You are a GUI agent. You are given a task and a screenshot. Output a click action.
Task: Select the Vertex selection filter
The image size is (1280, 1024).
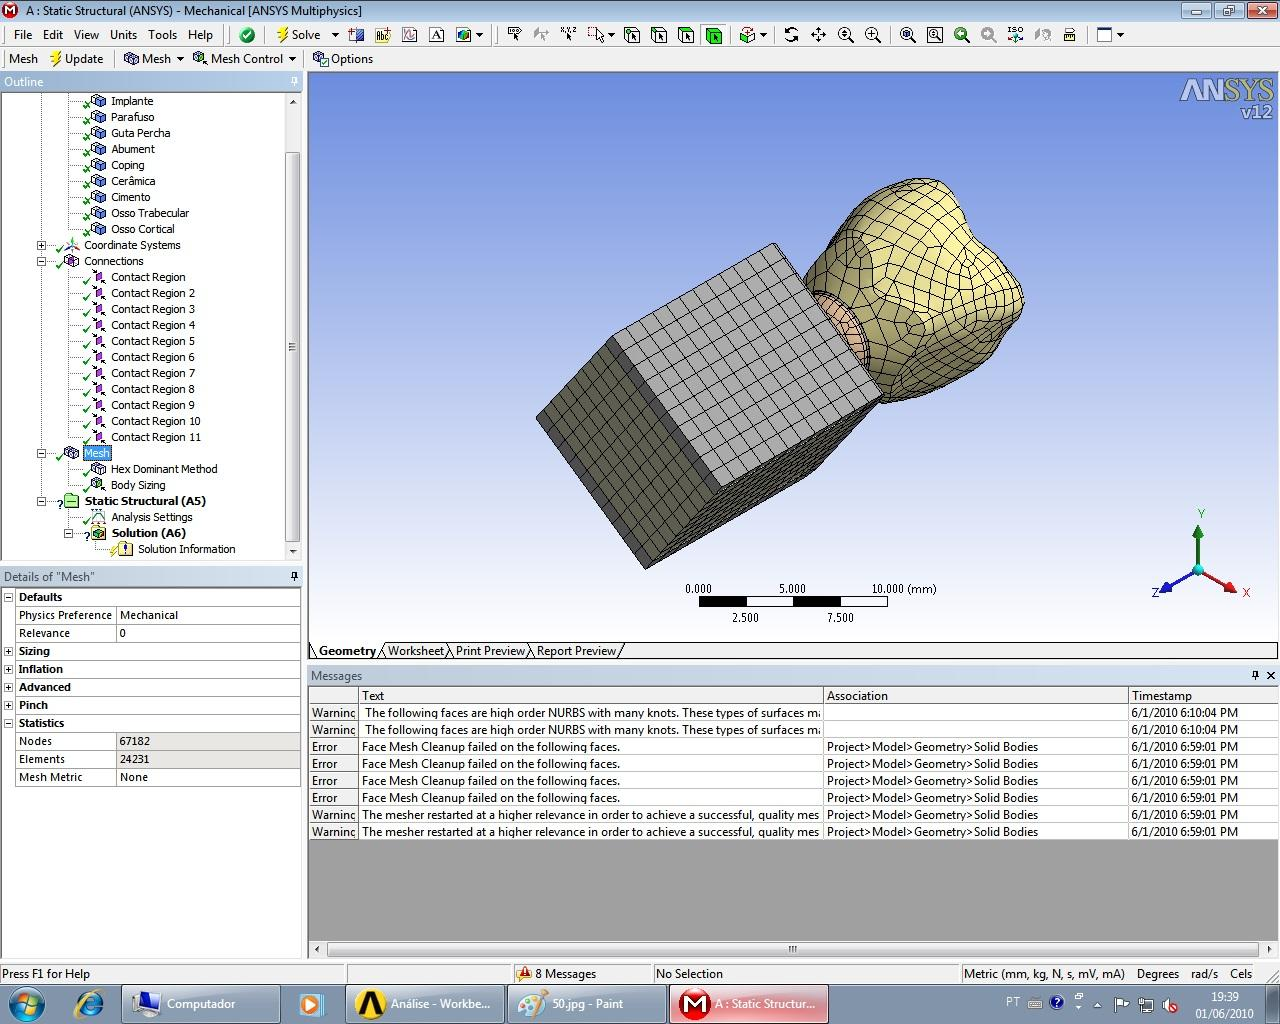[632, 35]
